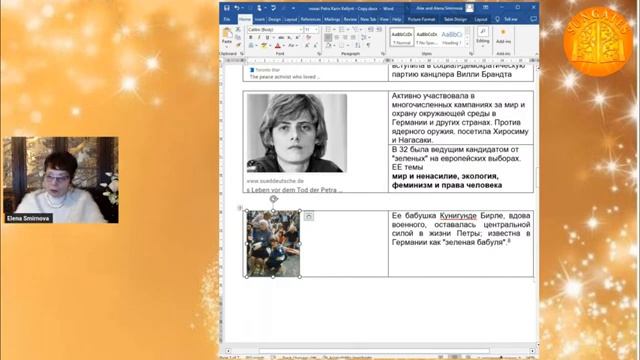This screenshot has width=640, height=360.
Task: Select the Heading 1 style
Action: pyautogui.click(x=451, y=37)
